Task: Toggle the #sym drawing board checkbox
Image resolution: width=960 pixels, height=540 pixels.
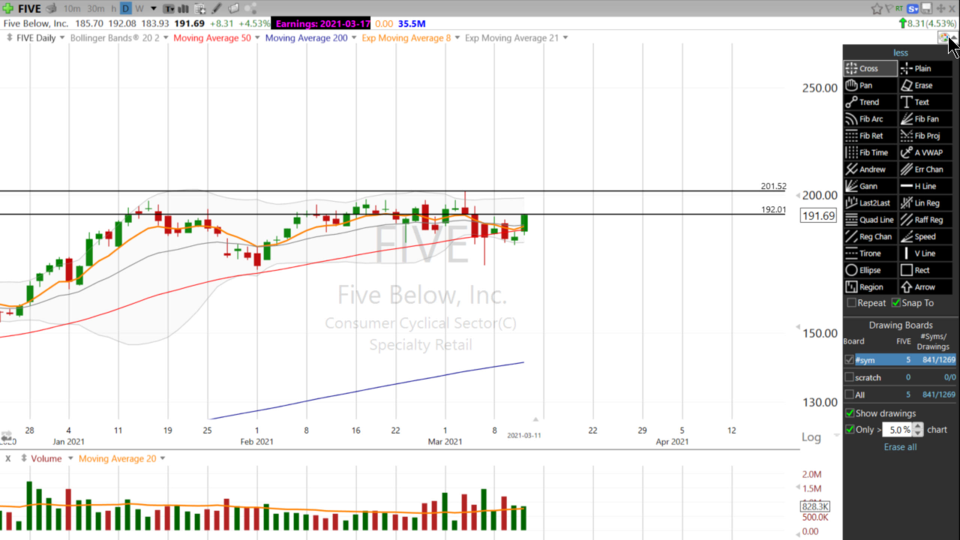Action: coord(849,360)
